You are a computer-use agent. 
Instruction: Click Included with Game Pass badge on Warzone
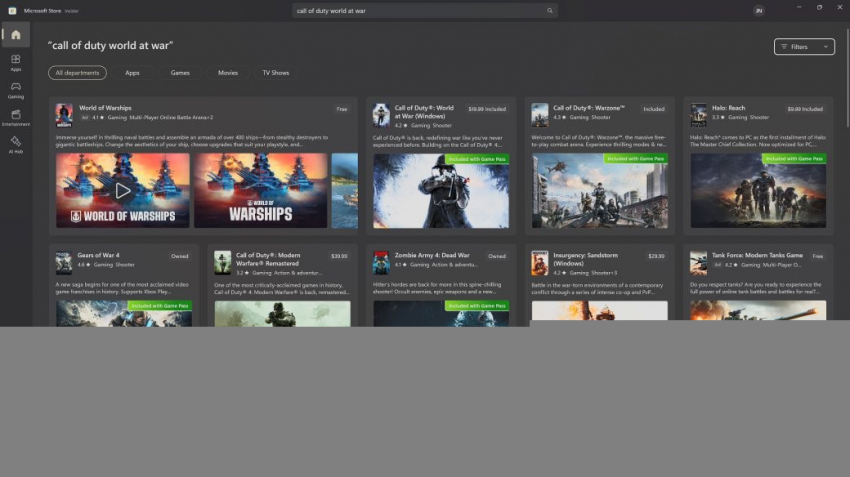[635, 159]
